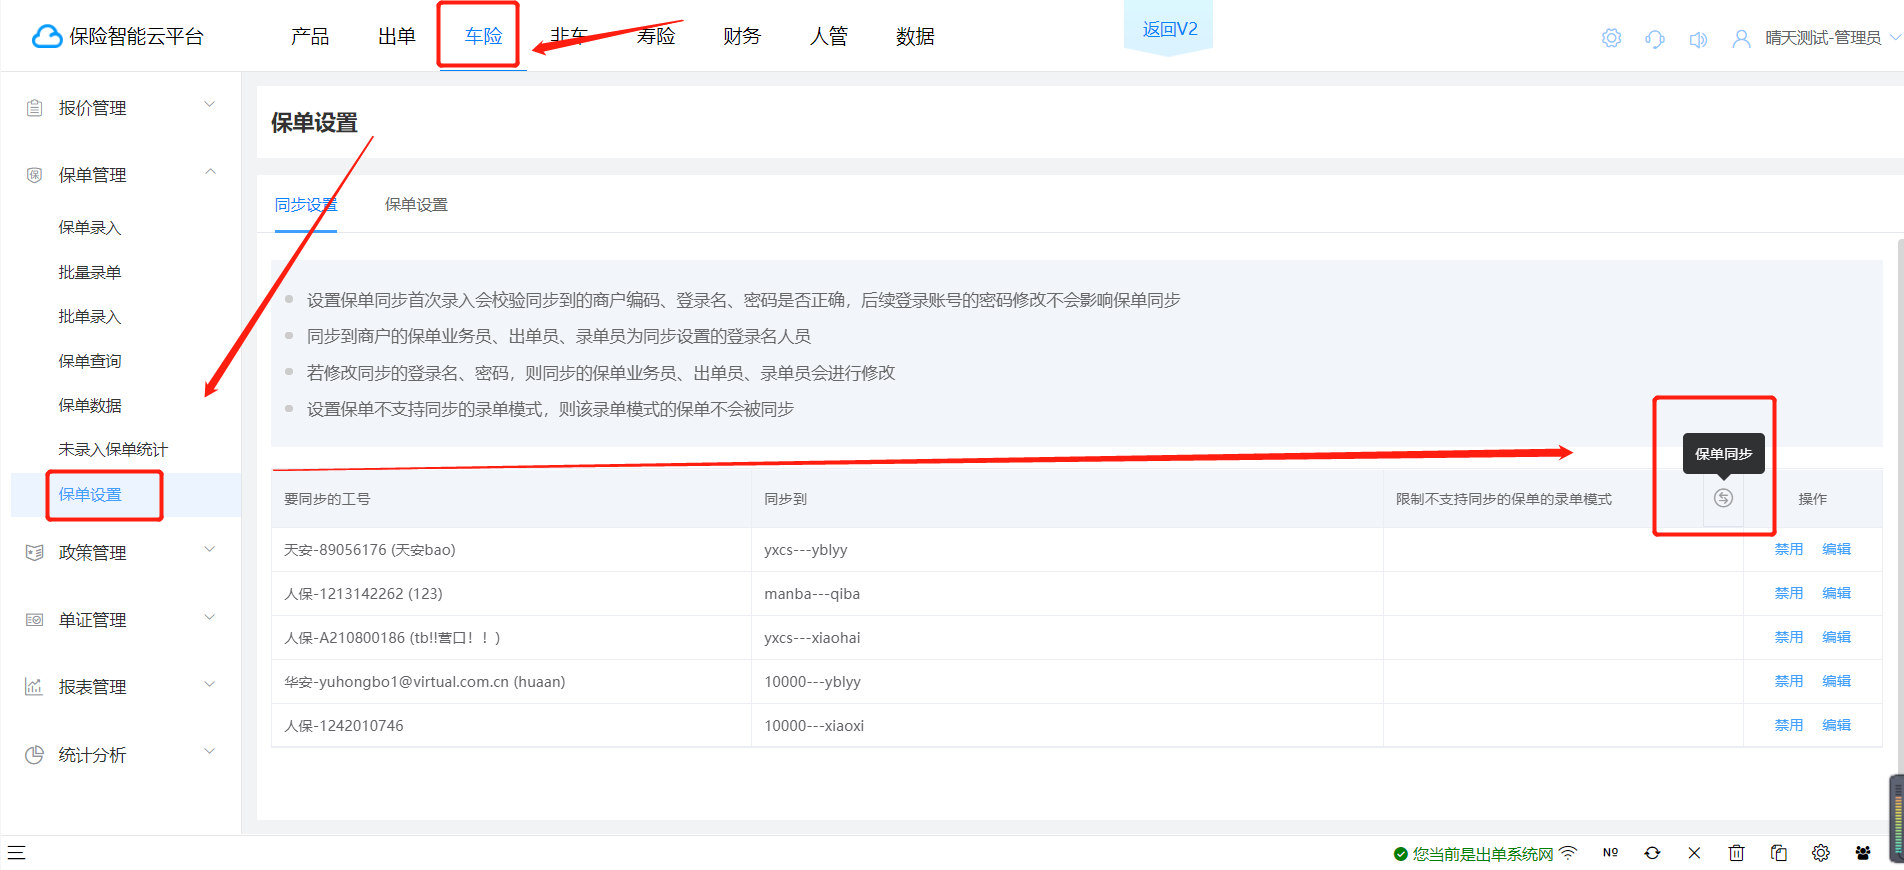The height and width of the screenshot is (870, 1904).
Task: Open the 出单 top menu
Action: click(x=397, y=36)
